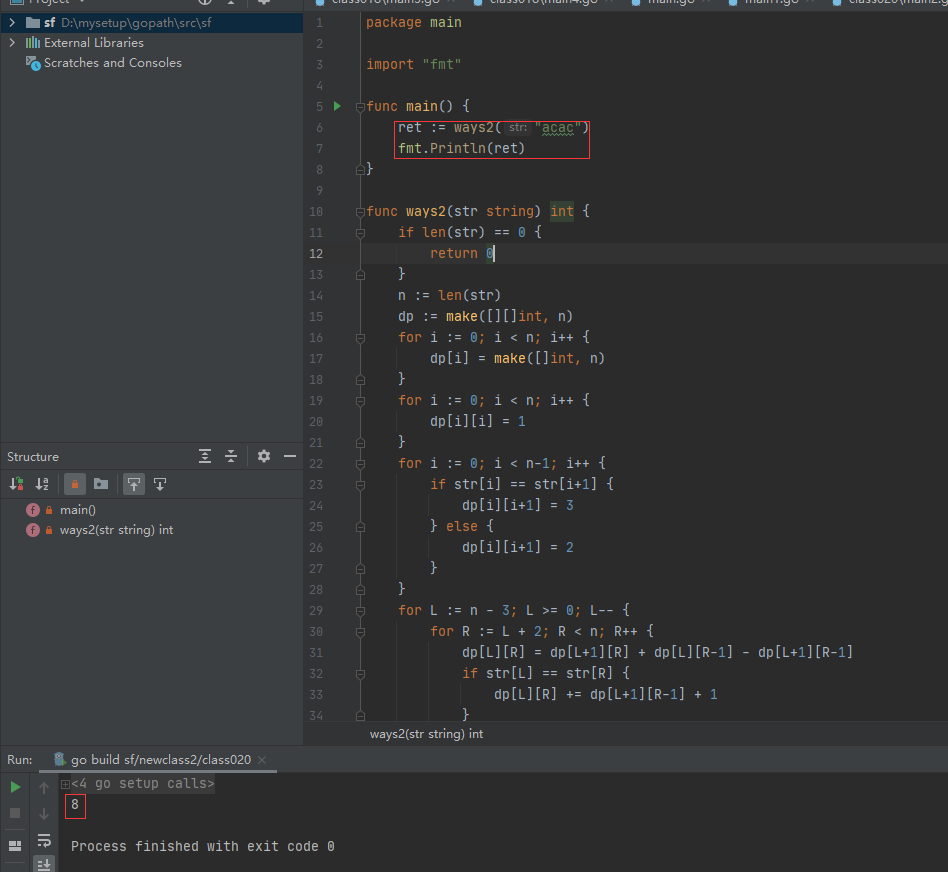The width and height of the screenshot is (948, 872).
Task: Fold the if len(str) block at line 11
Action: [x=360, y=233]
